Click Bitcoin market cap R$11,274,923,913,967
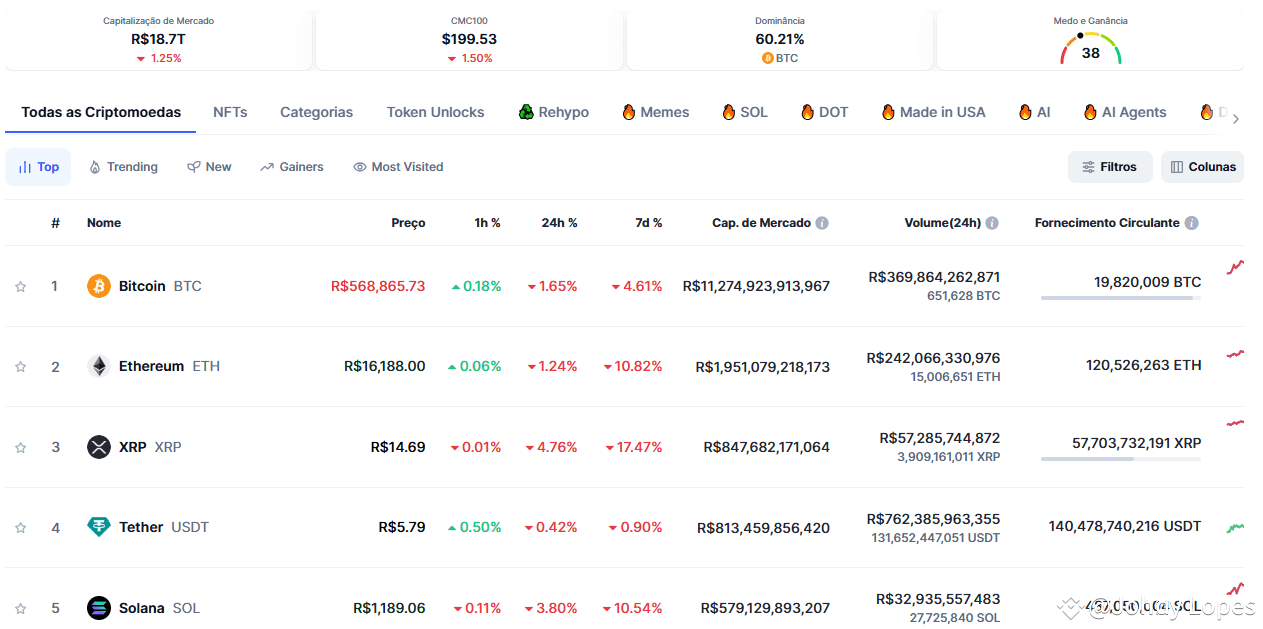The height and width of the screenshot is (629, 1263). pos(756,286)
